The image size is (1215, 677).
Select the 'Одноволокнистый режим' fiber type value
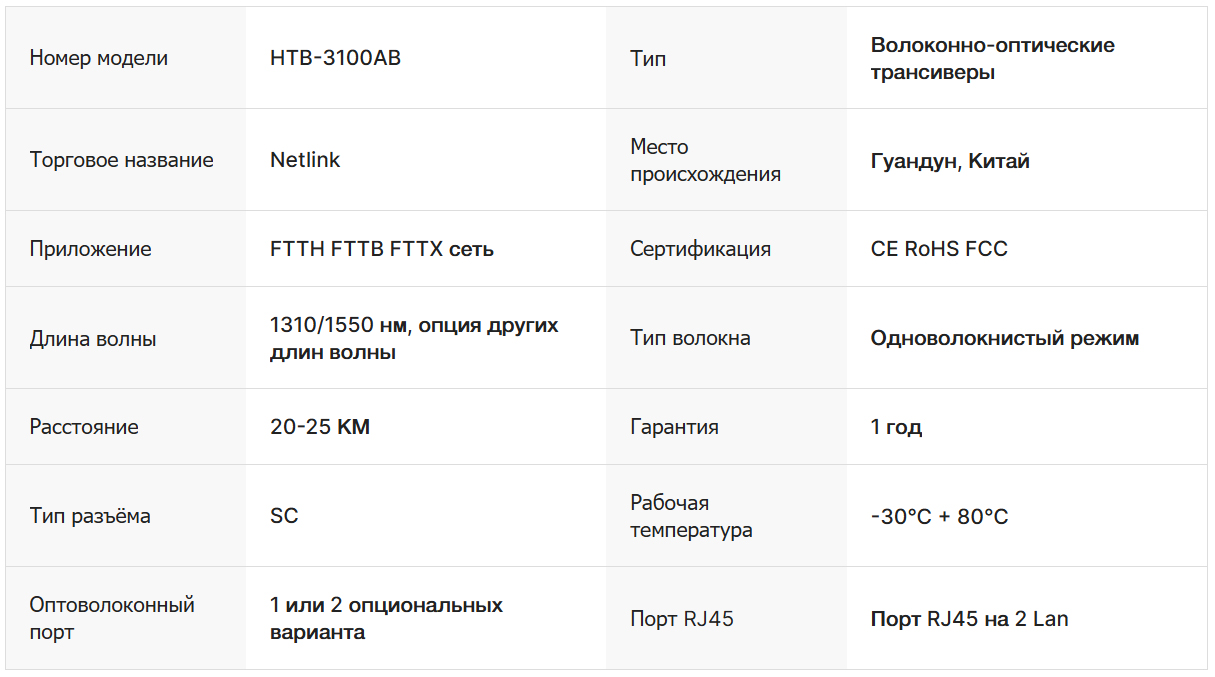[1004, 338]
